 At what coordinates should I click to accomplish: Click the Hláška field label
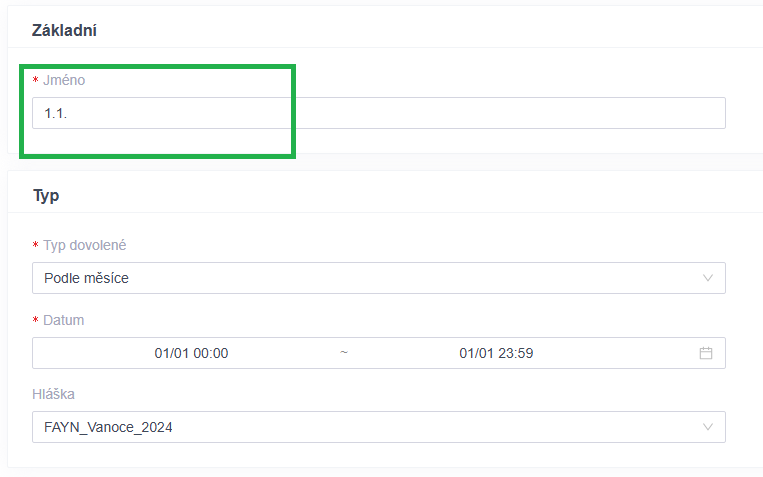[54, 394]
